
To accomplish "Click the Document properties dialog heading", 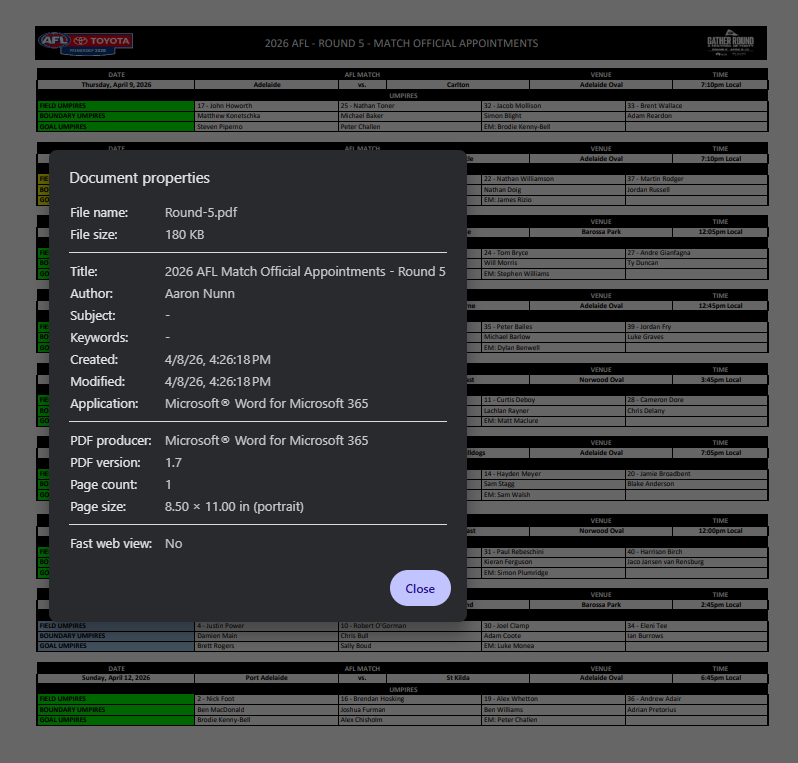I will click(139, 178).
